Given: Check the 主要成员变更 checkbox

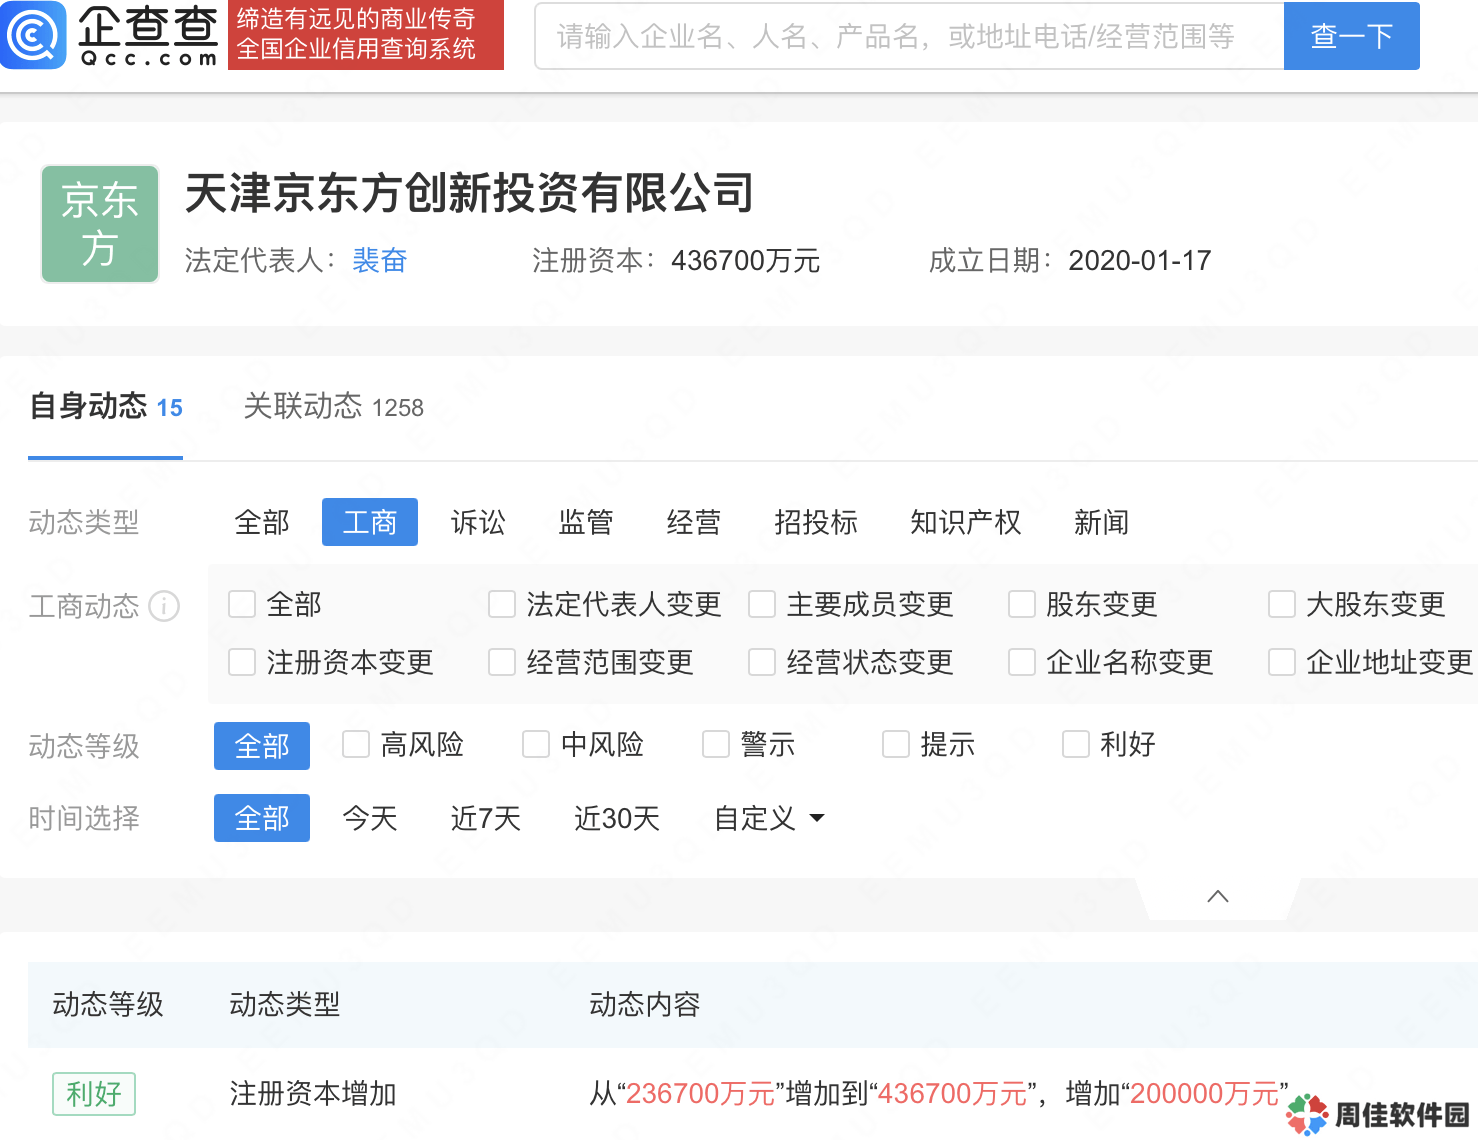Looking at the screenshot, I should (x=762, y=604).
